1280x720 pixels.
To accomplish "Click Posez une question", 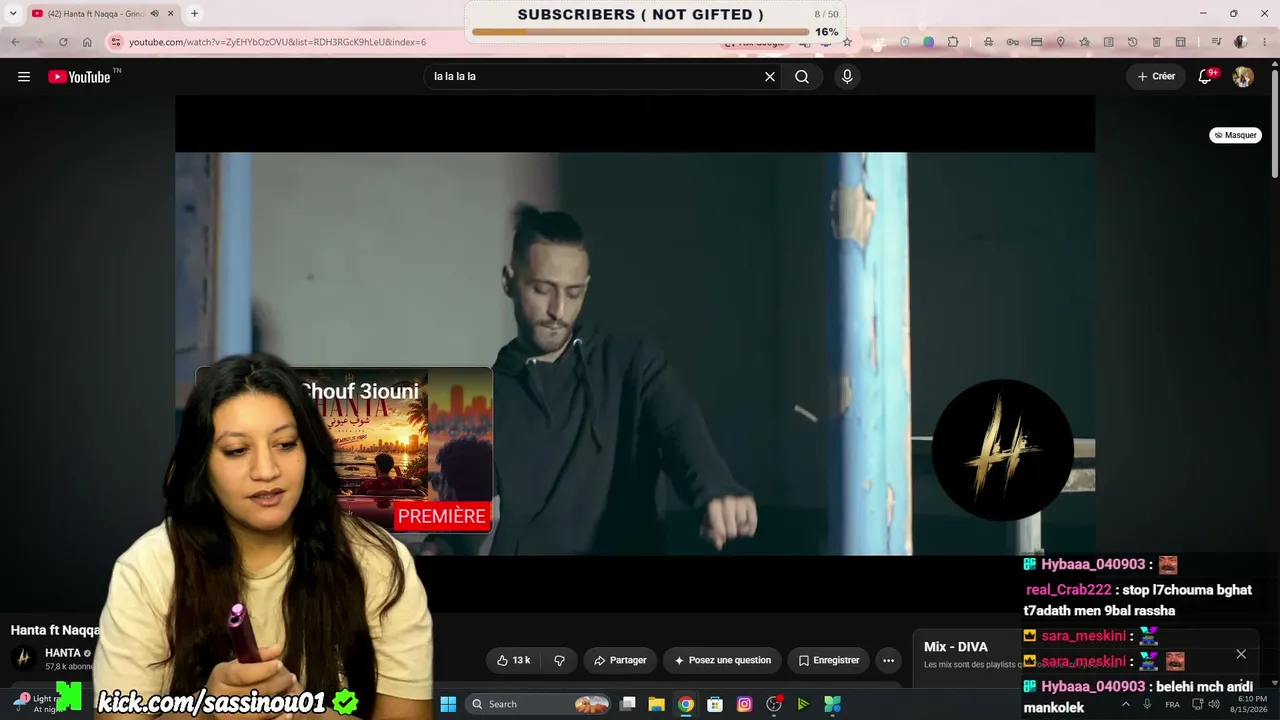I will click(722, 660).
